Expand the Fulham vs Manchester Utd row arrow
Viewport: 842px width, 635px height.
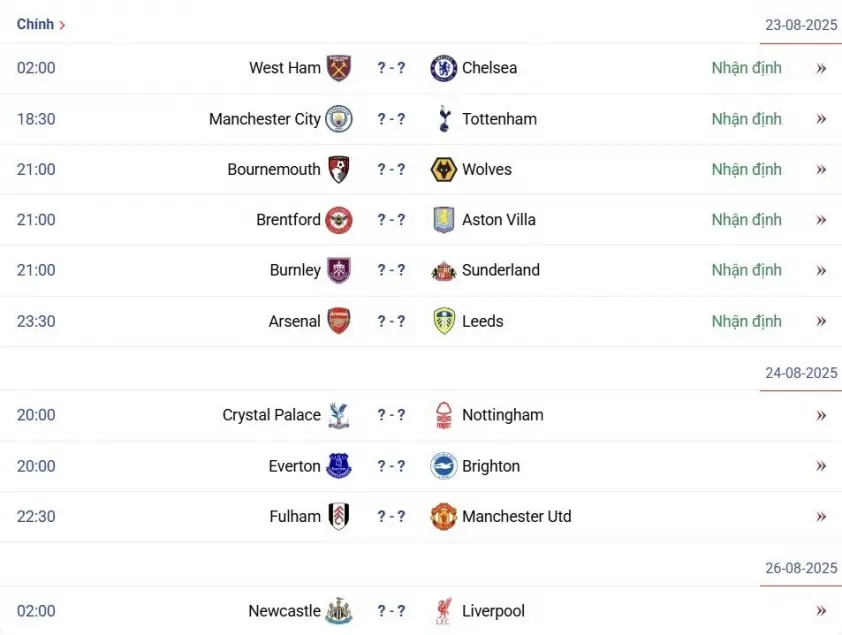point(821,517)
